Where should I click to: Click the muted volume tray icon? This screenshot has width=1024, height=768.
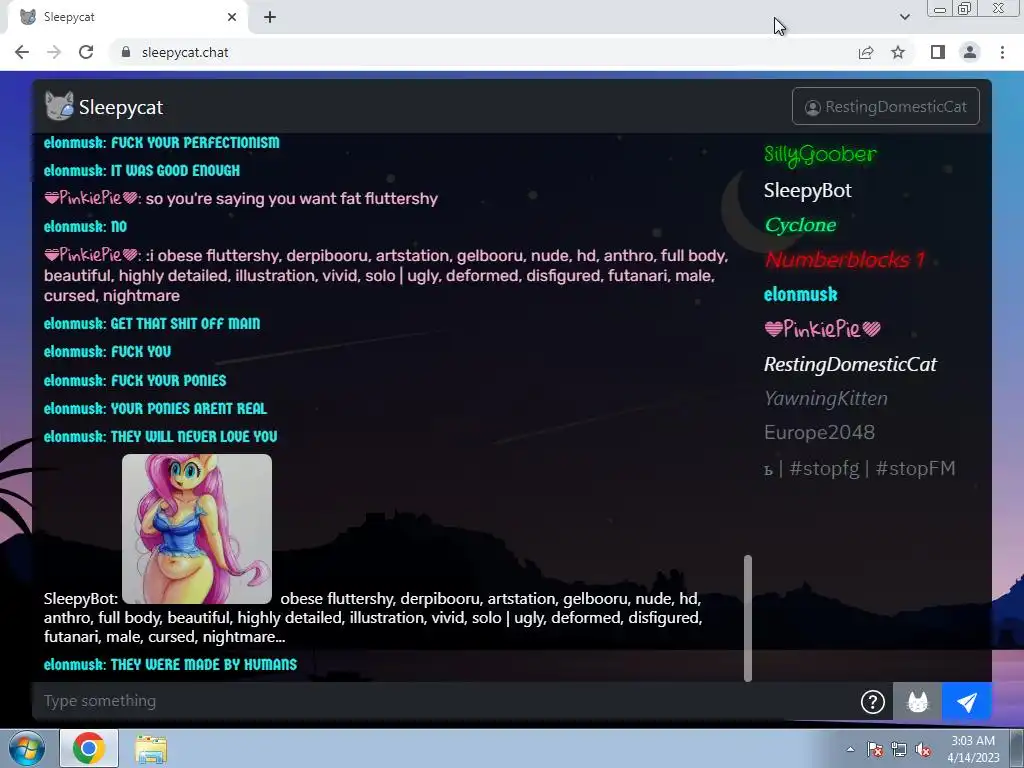click(x=923, y=749)
